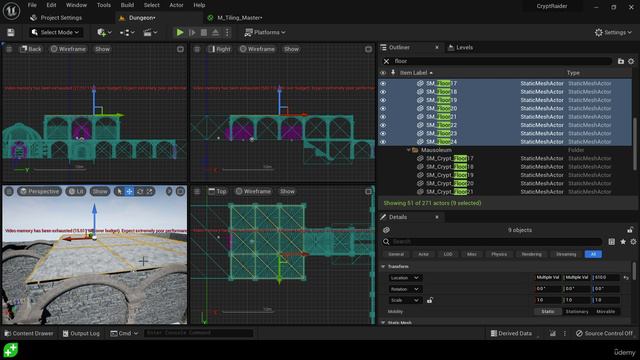Viewport: 640px width, 360px height.
Task: Toggle visibility of SM_Floor19
Action: click(383, 100)
